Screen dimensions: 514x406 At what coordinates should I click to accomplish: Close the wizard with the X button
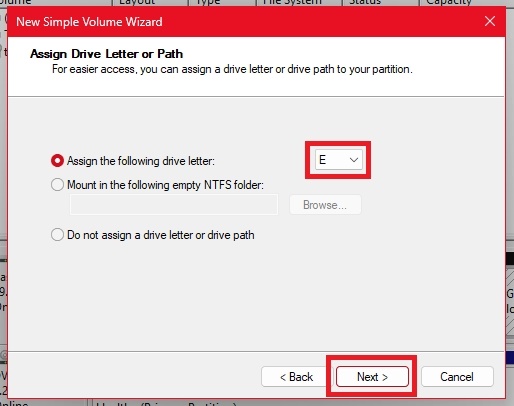490,22
